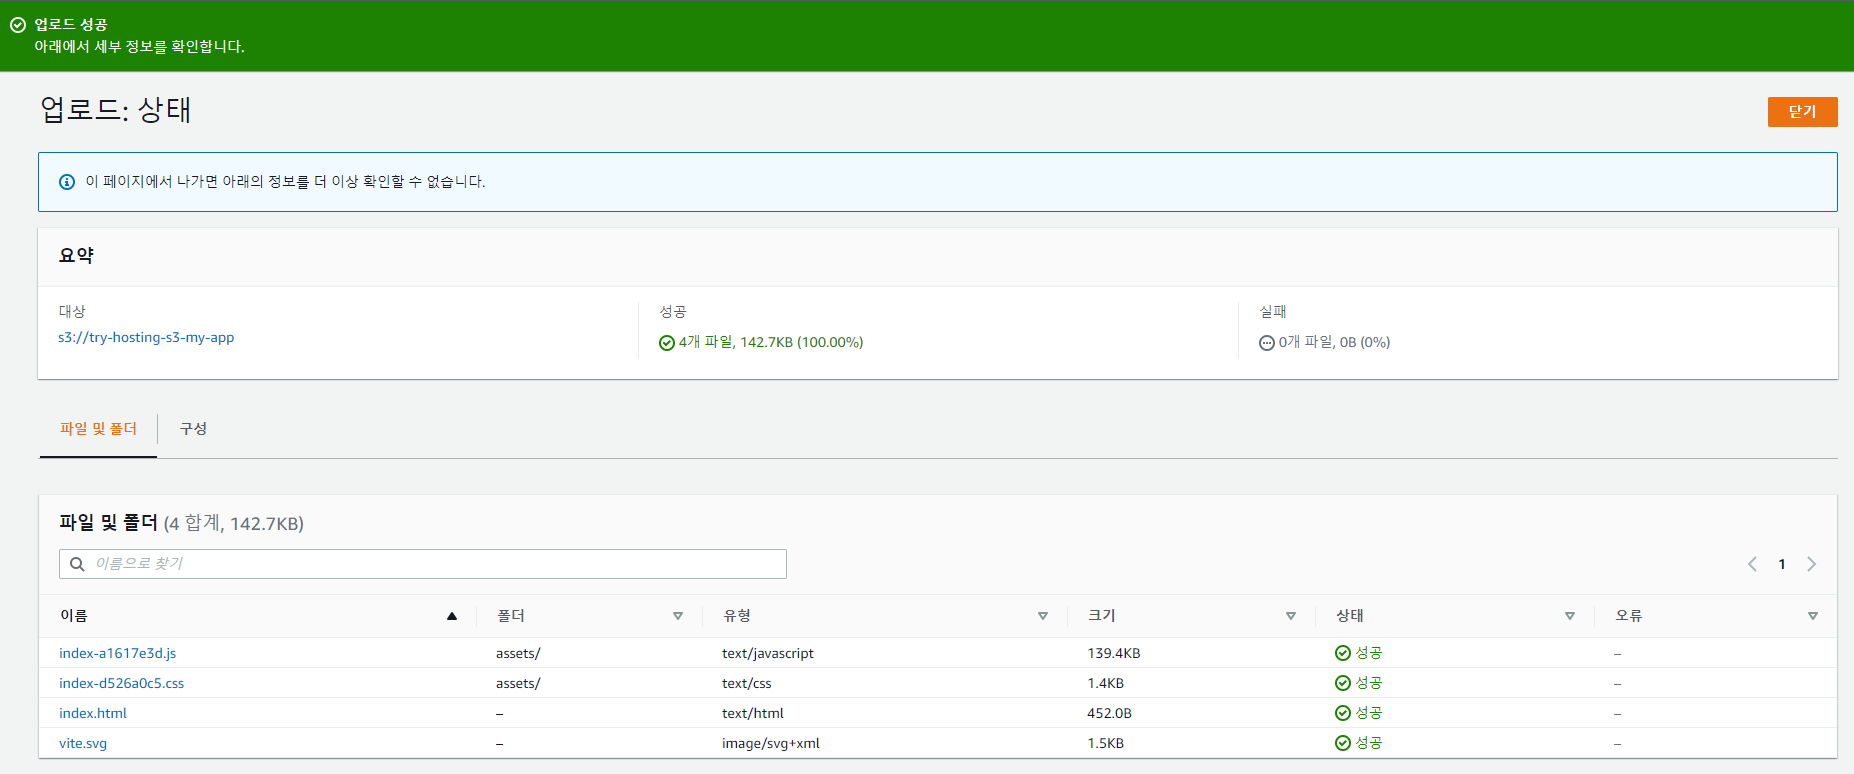This screenshot has width=1854, height=774.
Task: Open vite.svg file link
Action: pyautogui.click(x=83, y=743)
